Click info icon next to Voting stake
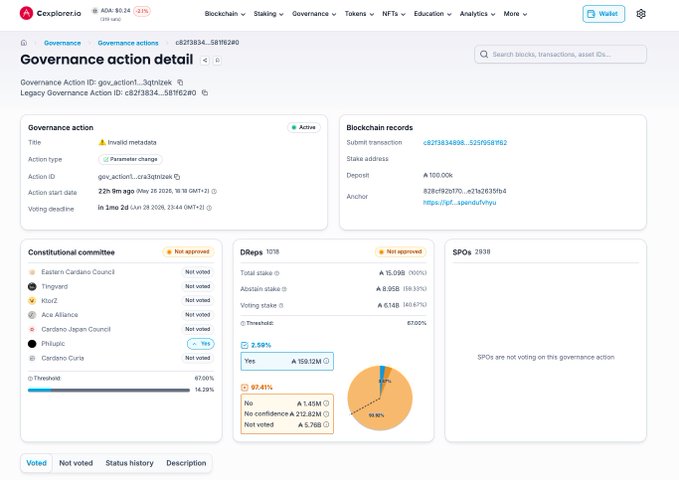This screenshot has height=480, width=679. click(281, 305)
